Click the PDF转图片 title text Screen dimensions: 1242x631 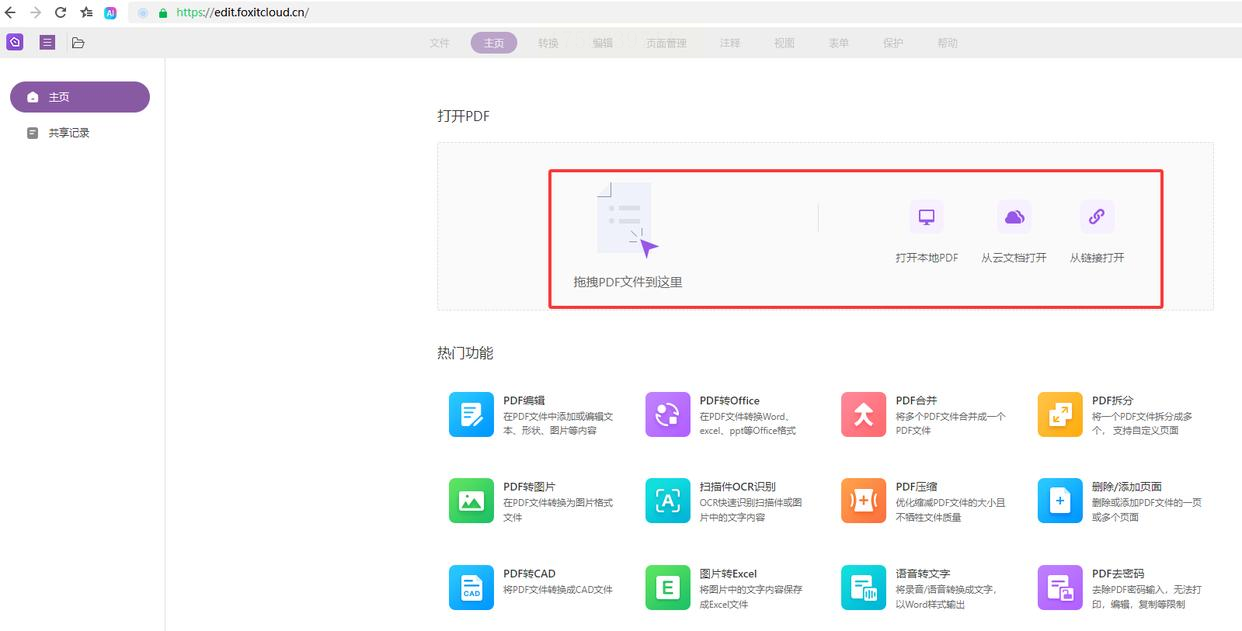click(x=529, y=487)
